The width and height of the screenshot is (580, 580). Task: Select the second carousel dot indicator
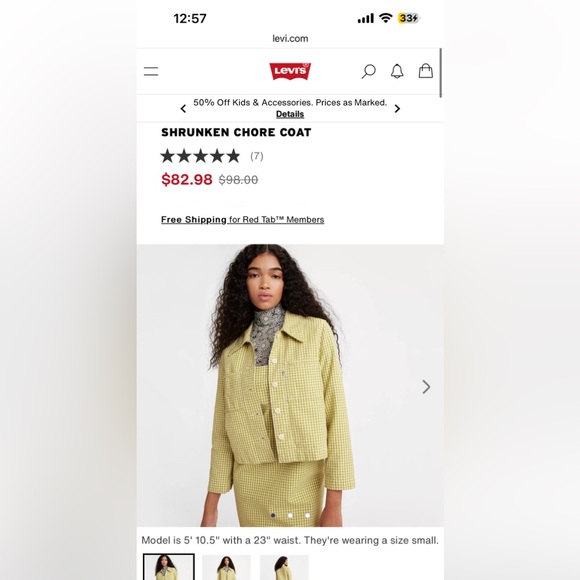(290, 515)
